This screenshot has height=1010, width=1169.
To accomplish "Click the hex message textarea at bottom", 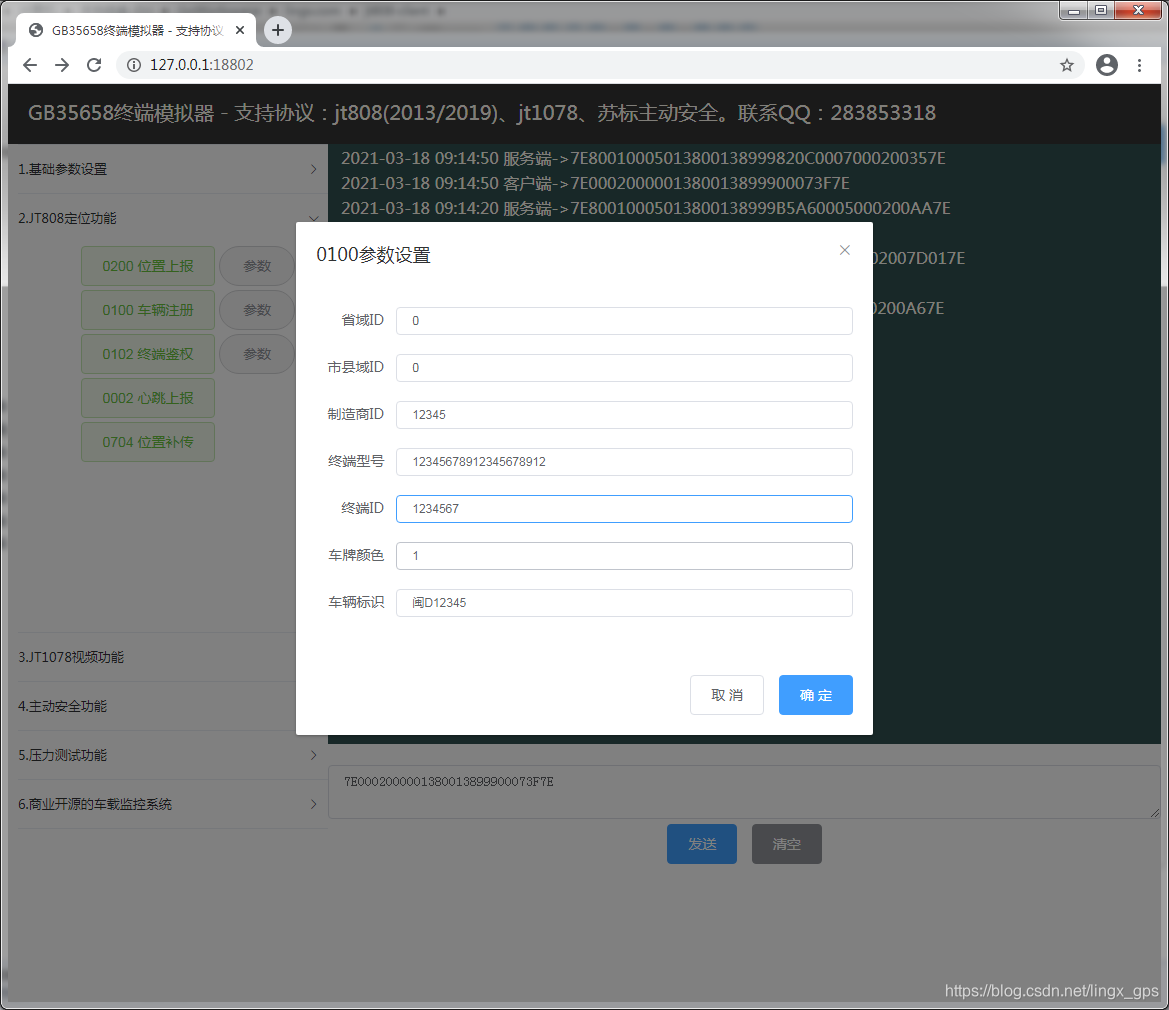I will [x=744, y=792].
